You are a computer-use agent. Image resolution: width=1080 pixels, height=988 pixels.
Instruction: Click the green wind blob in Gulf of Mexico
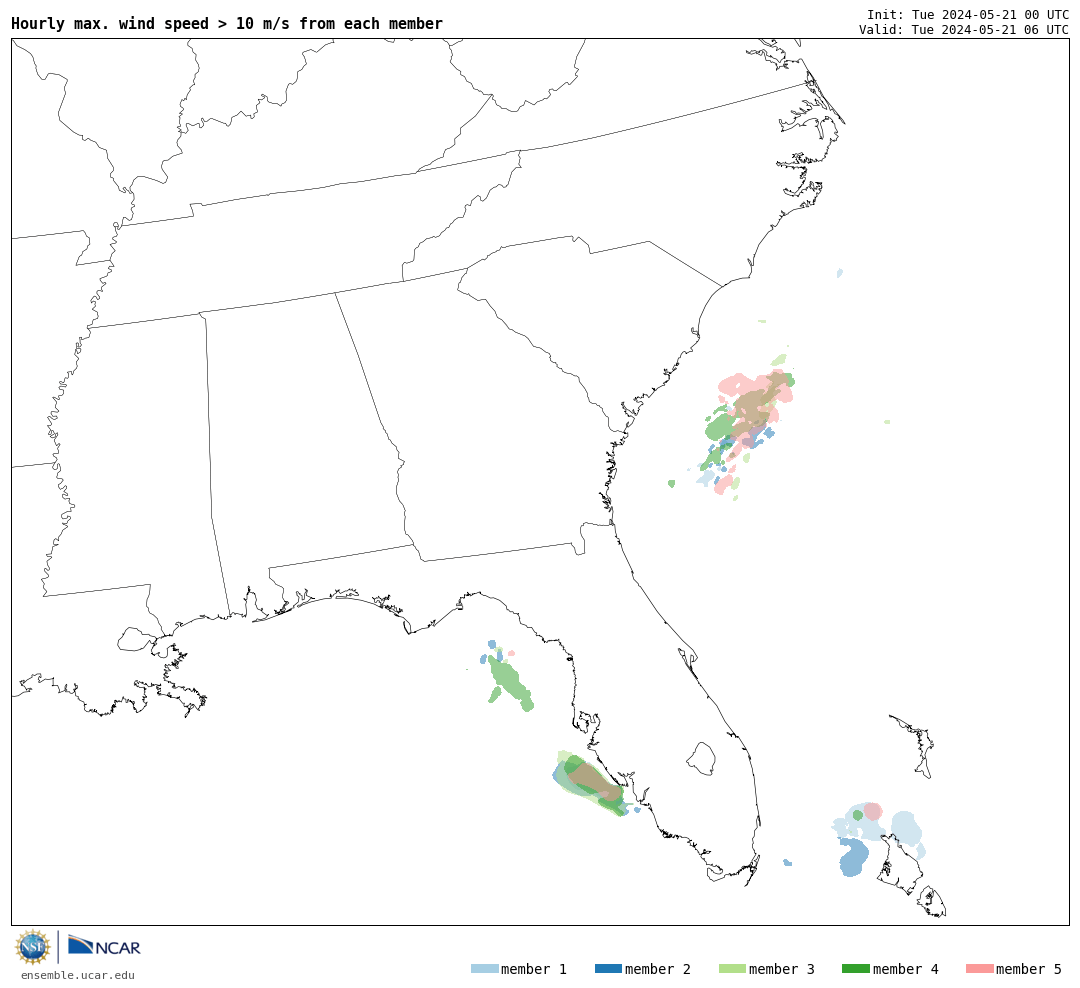click(x=510, y=683)
